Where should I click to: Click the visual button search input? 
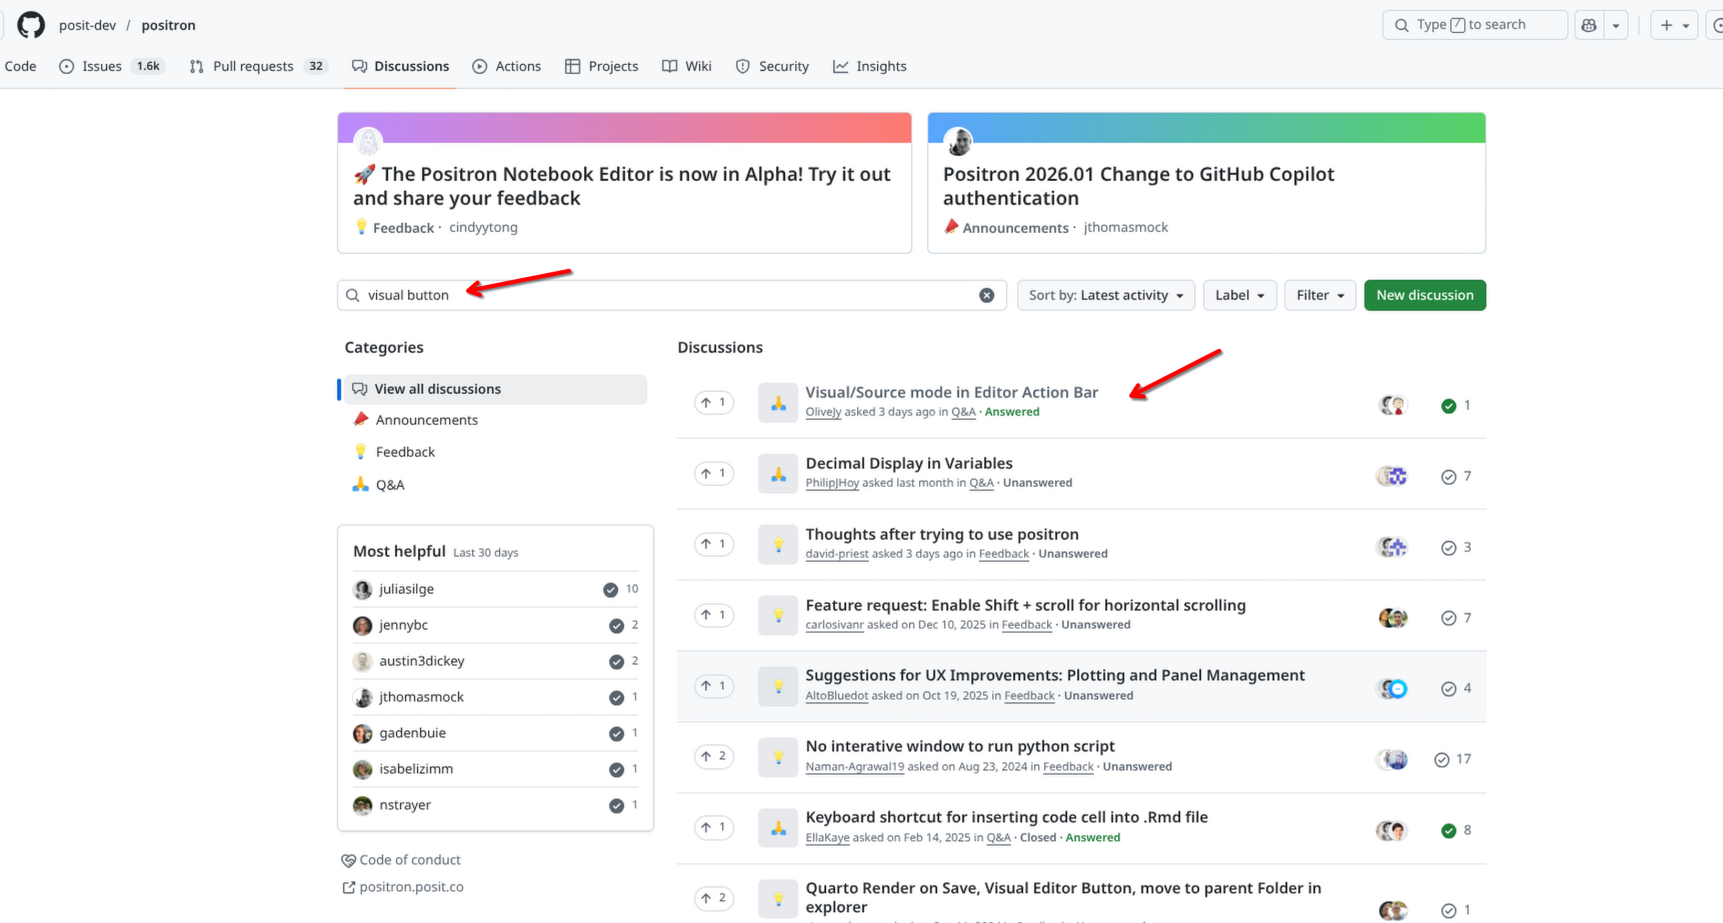pos(660,295)
